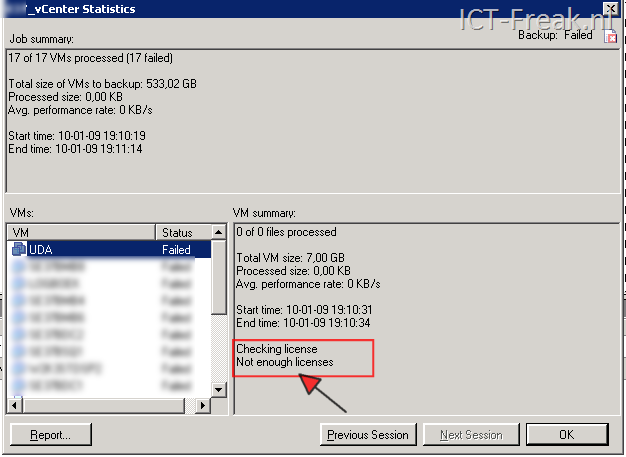Click the vCenter Statistics title bar
The width and height of the screenshot is (626, 457).
tap(200, 9)
